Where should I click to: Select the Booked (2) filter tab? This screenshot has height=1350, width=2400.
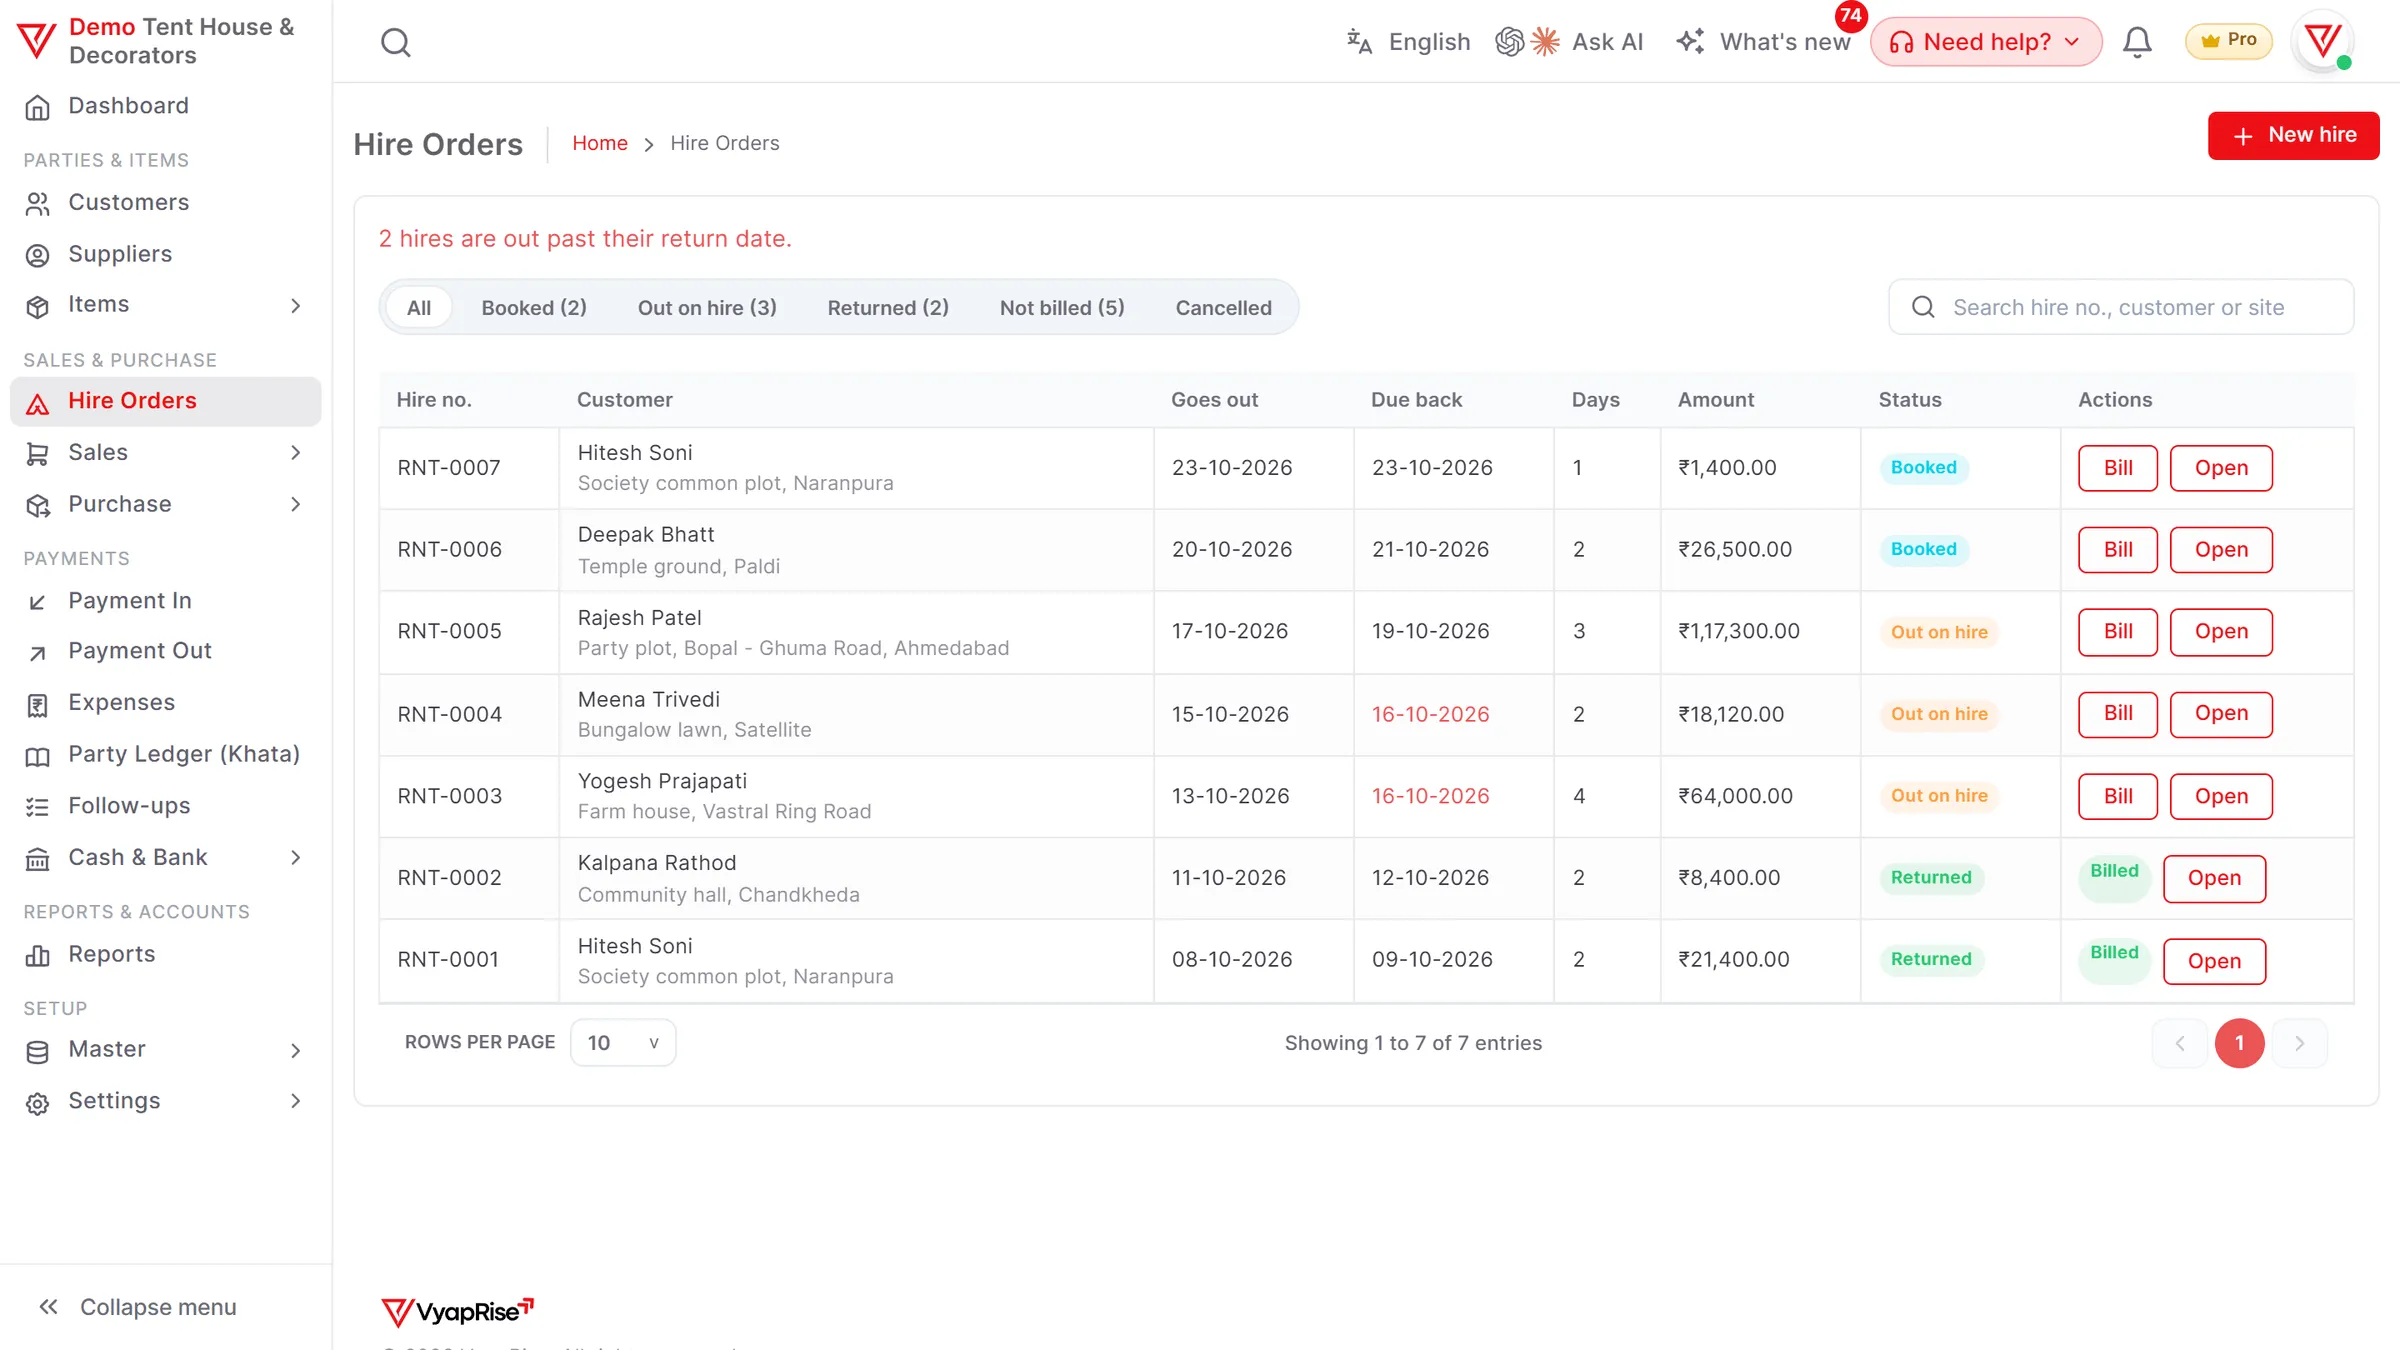[x=534, y=308]
